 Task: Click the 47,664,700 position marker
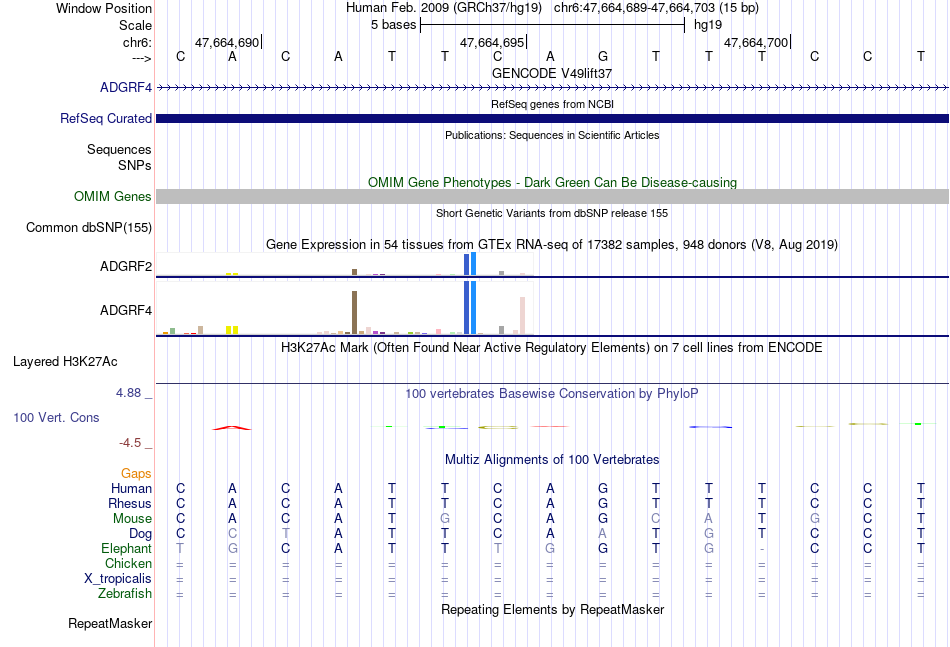tap(757, 42)
